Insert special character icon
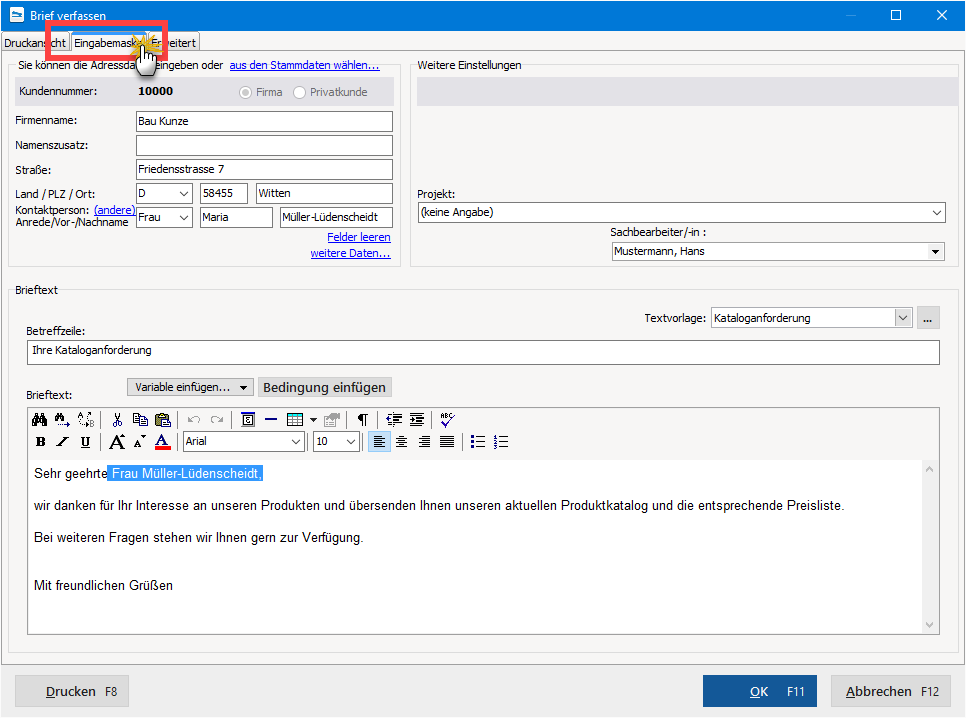 pos(248,420)
